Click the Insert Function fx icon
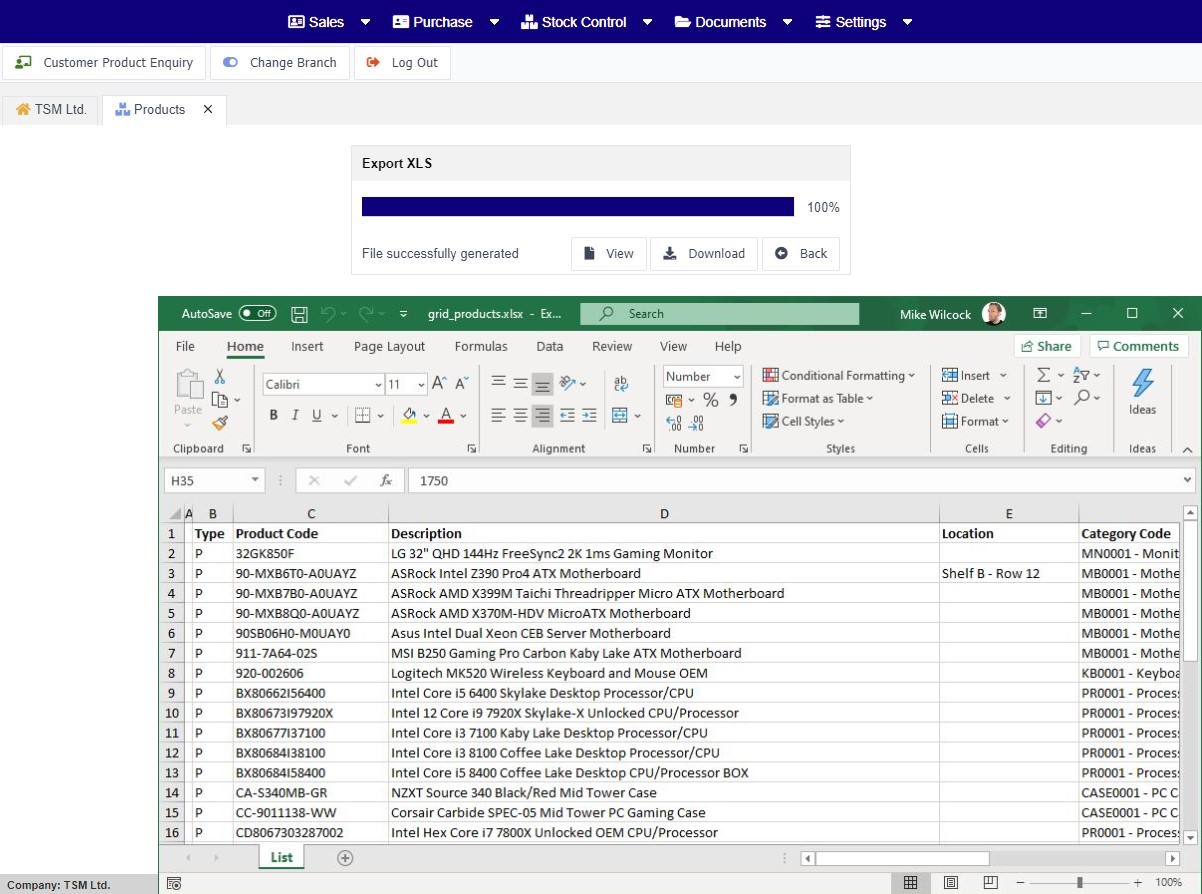 [x=386, y=481]
